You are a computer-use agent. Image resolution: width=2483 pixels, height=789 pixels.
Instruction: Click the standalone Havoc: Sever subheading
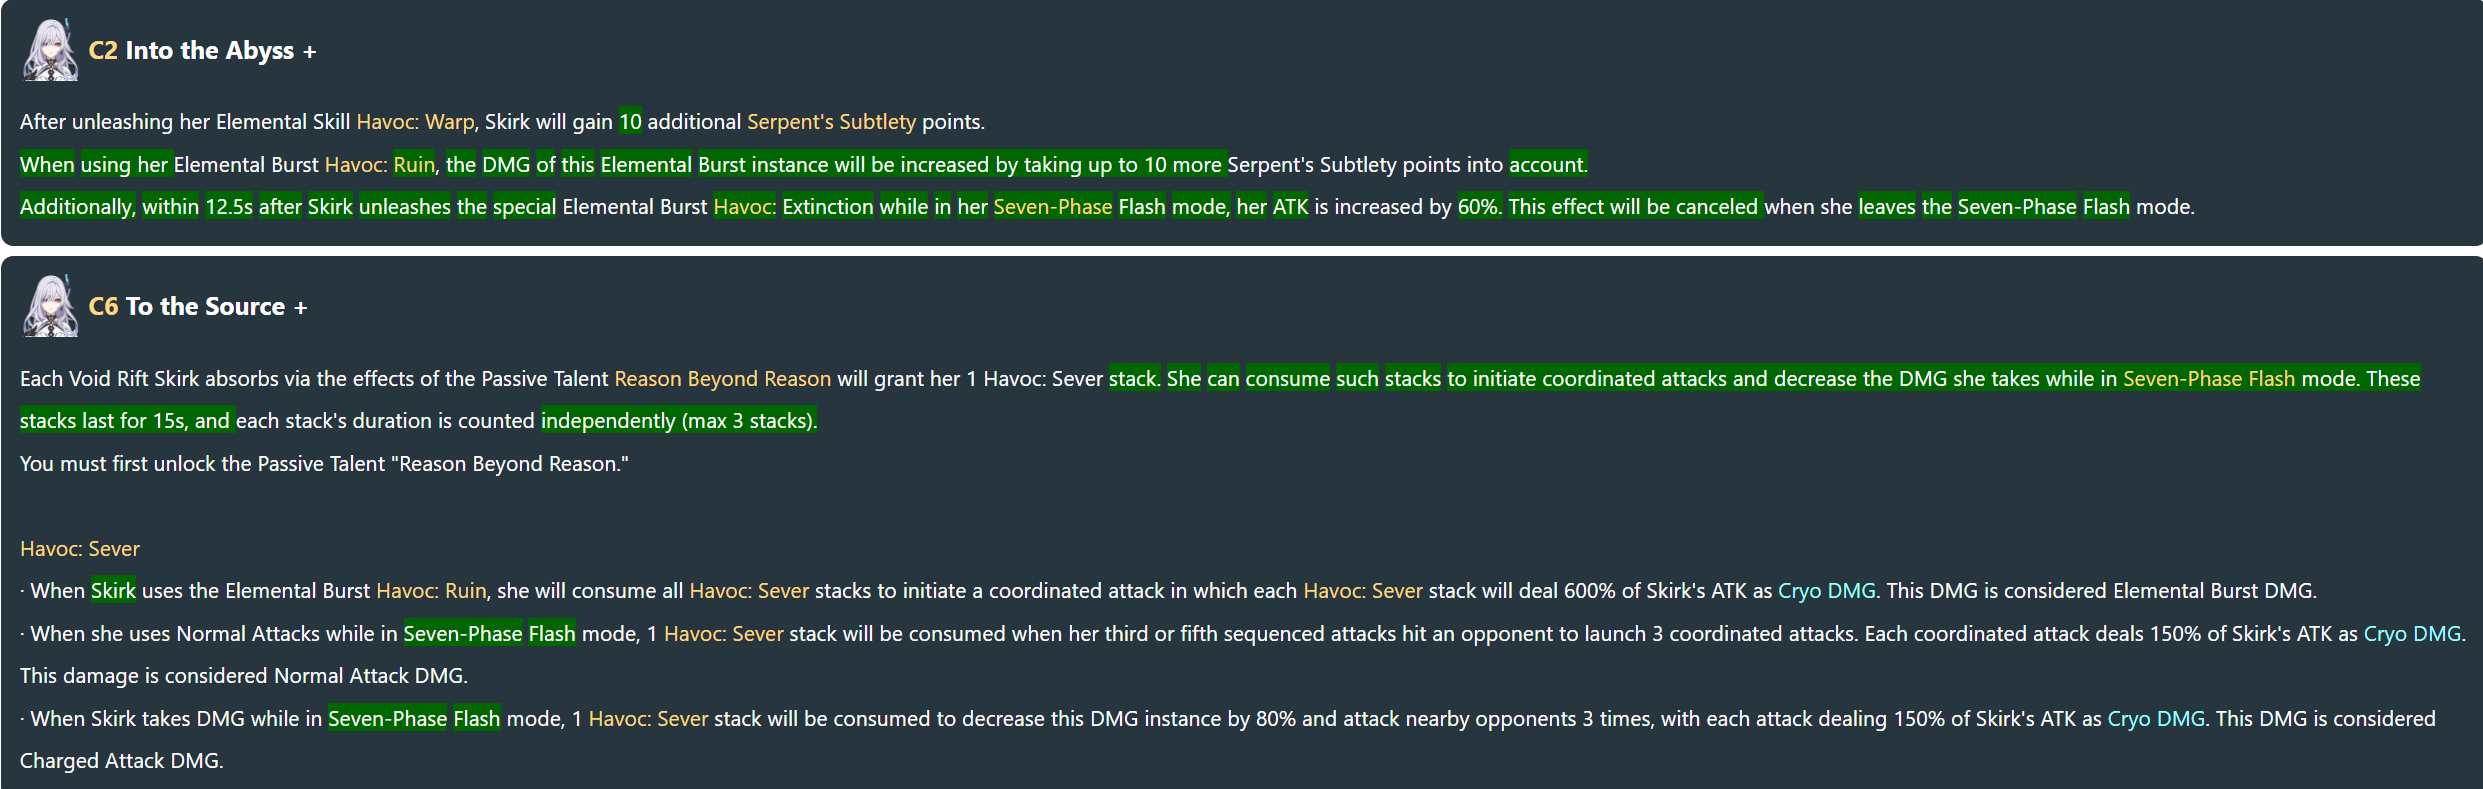pyautogui.click(x=80, y=549)
